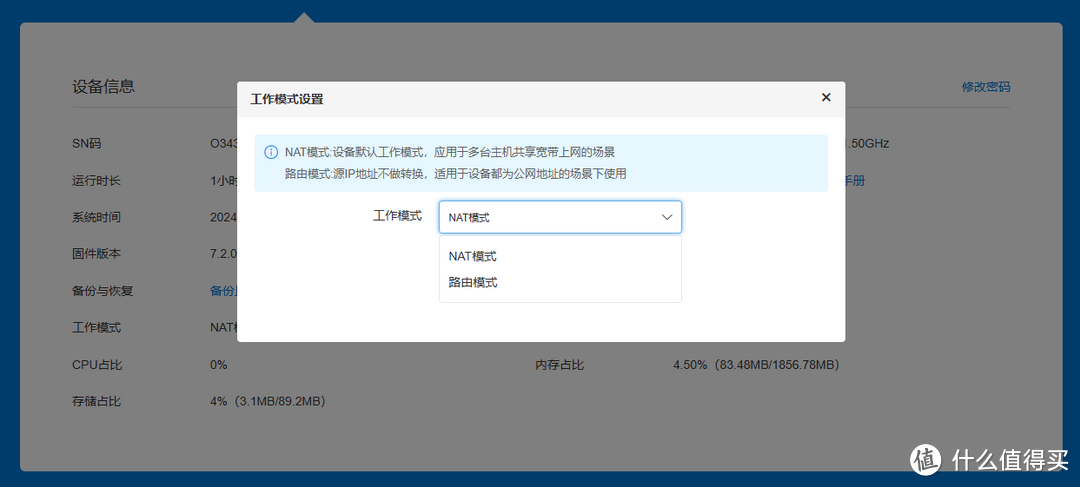Click the 路由模式 description line in notice
The width and height of the screenshot is (1080, 487).
pos(455,174)
